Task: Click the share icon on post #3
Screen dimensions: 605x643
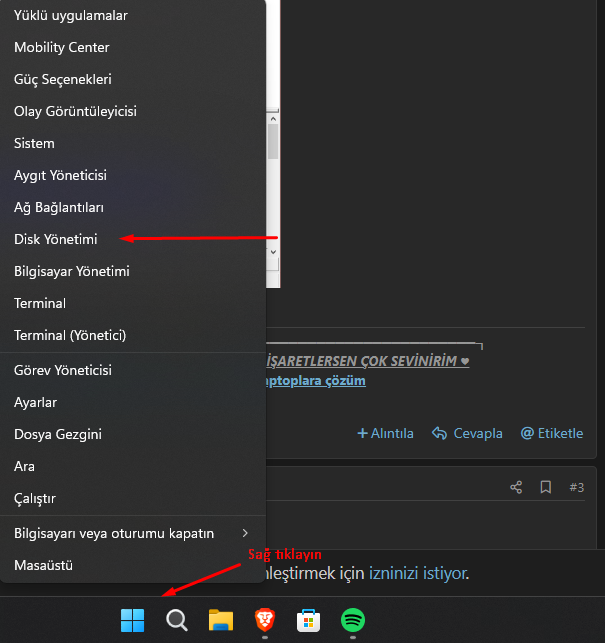Action: pyautogui.click(x=516, y=487)
